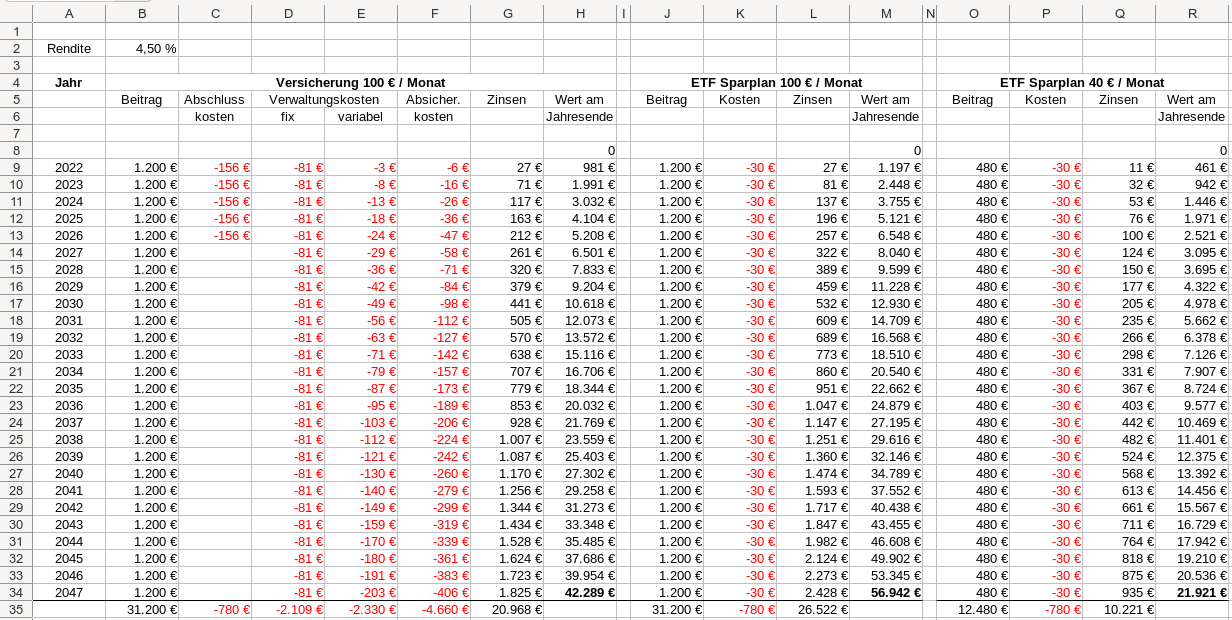1232x620 pixels.
Task: Click the total 26.522 € interest cell
Action: tap(813, 609)
